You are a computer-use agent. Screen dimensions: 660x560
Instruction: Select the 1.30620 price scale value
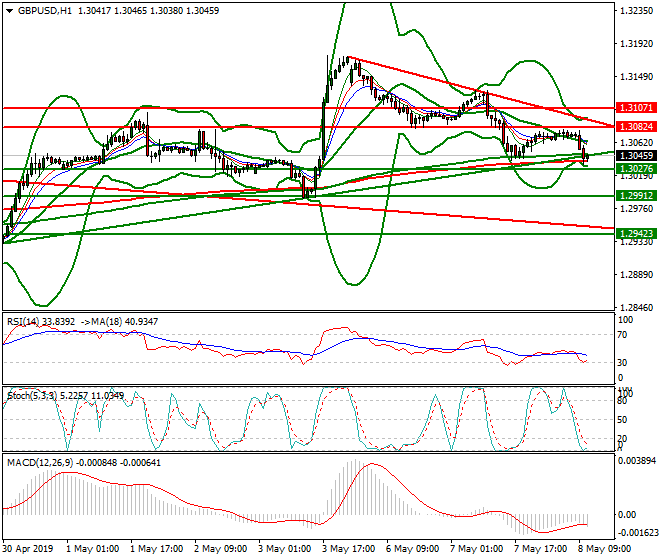pyautogui.click(x=637, y=143)
